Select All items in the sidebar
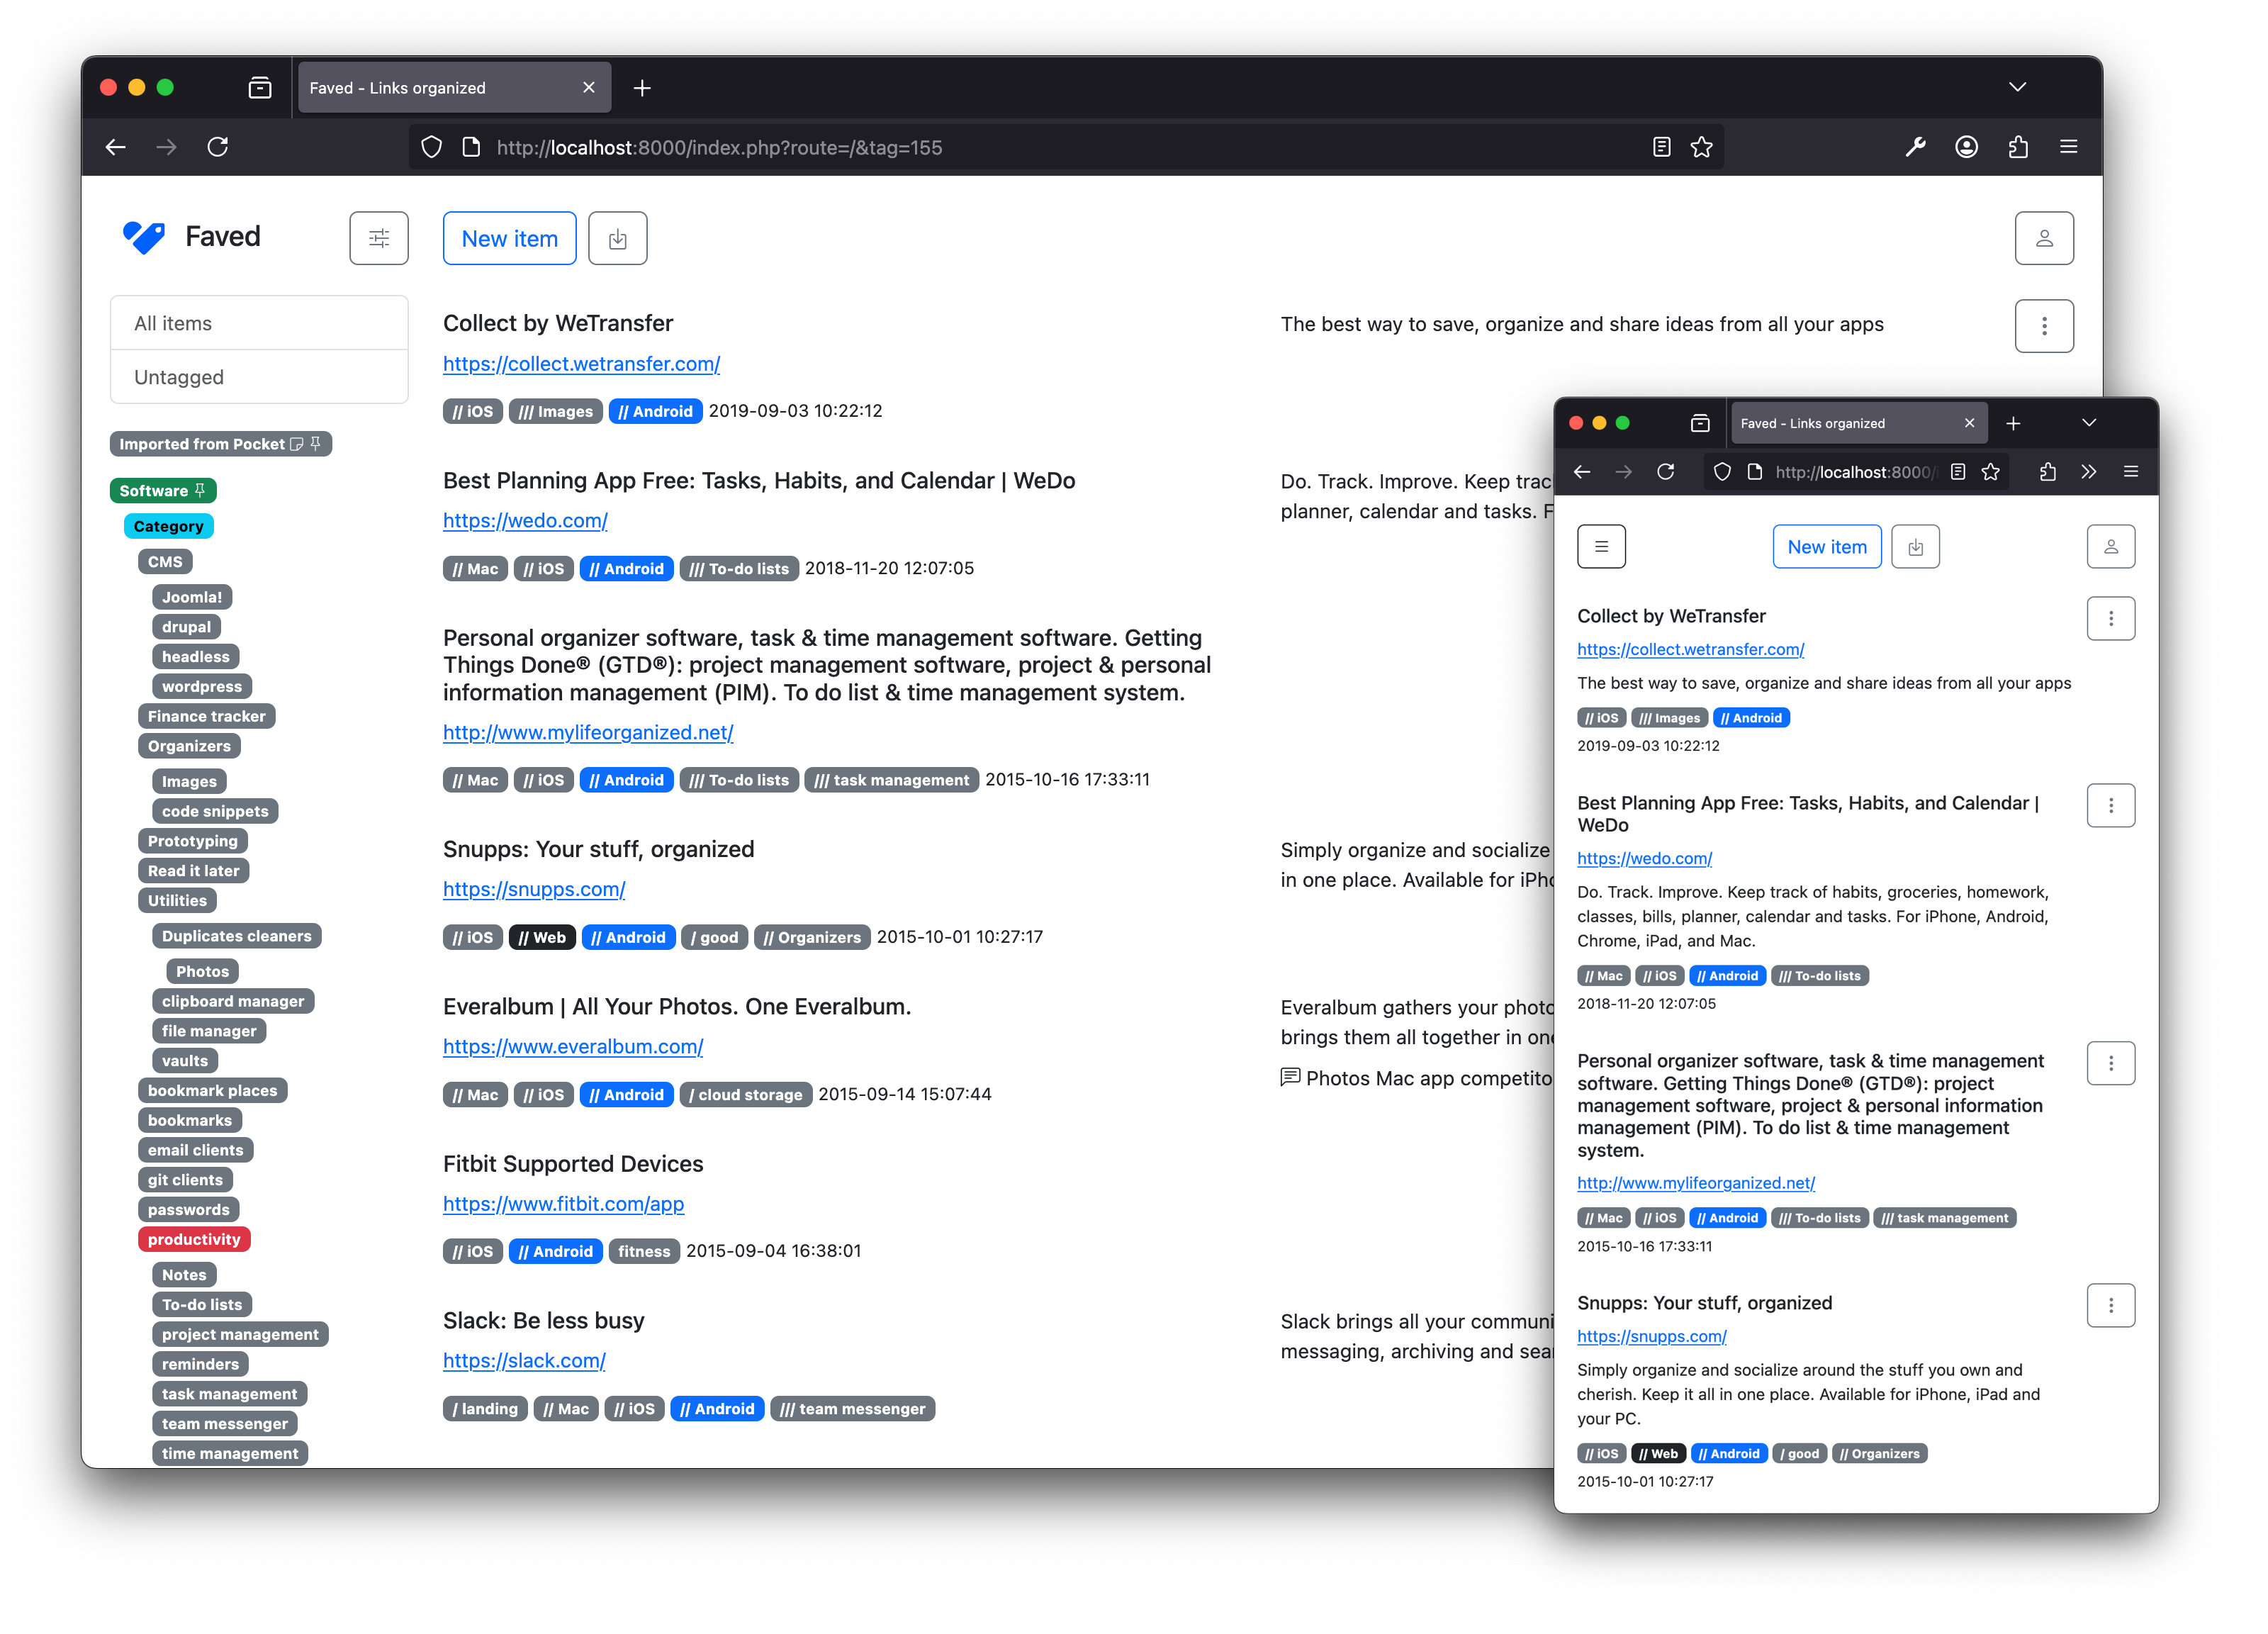2268x1634 pixels. pyautogui.click(x=259, y=323)
